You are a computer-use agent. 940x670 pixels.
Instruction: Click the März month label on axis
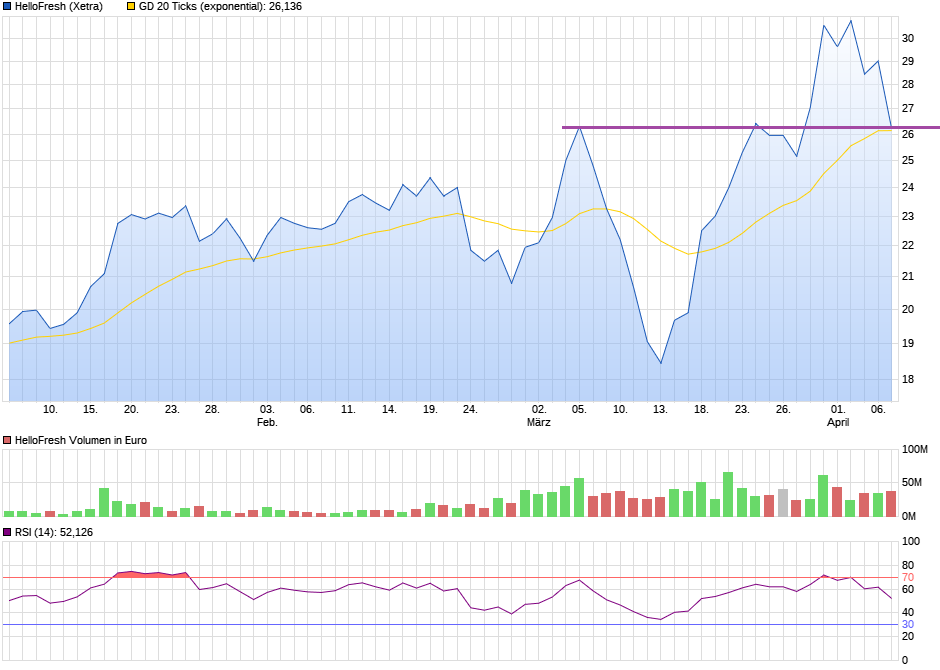click(539, 422)
